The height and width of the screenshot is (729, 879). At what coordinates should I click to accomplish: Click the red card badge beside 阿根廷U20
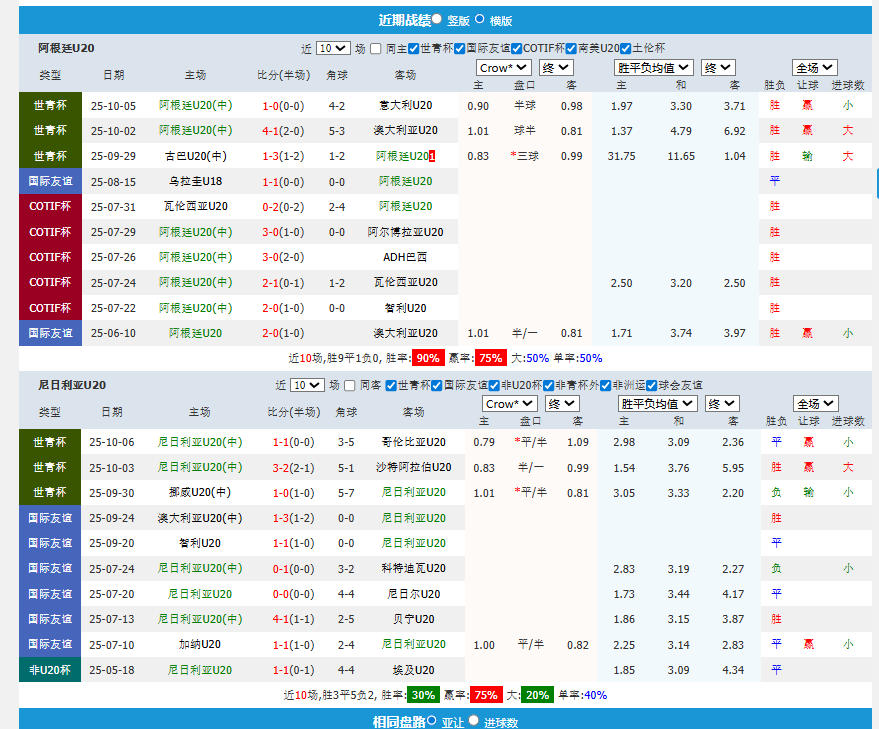click(432, 156)
